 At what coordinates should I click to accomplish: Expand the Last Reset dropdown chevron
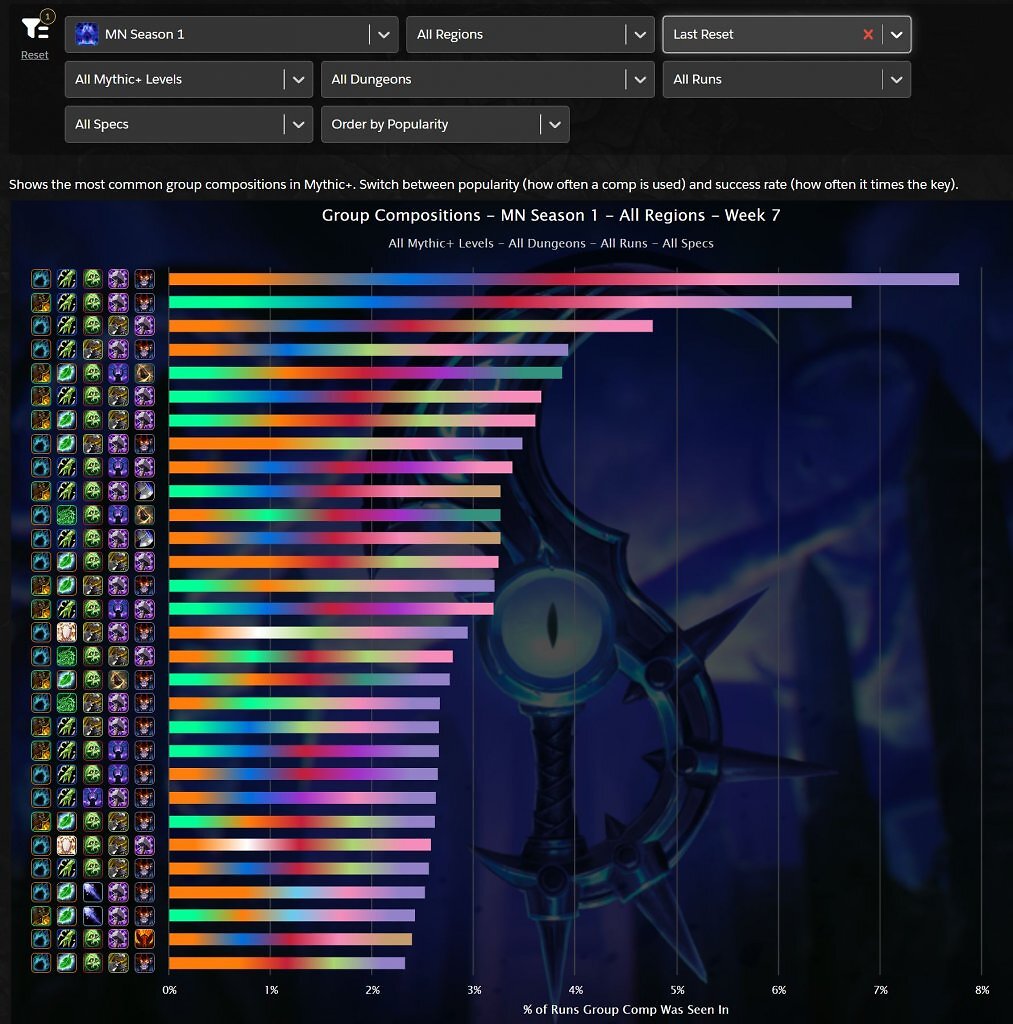point(896,34)
